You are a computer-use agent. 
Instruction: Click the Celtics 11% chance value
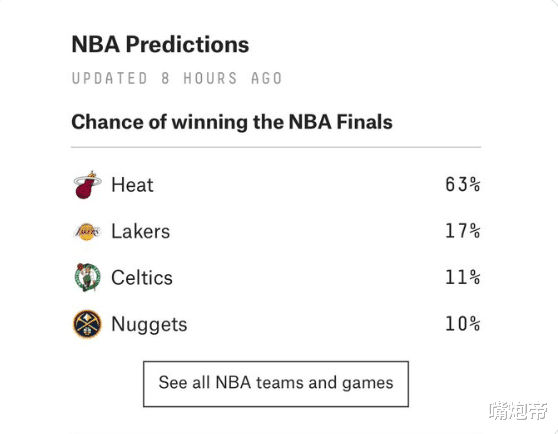463,277
